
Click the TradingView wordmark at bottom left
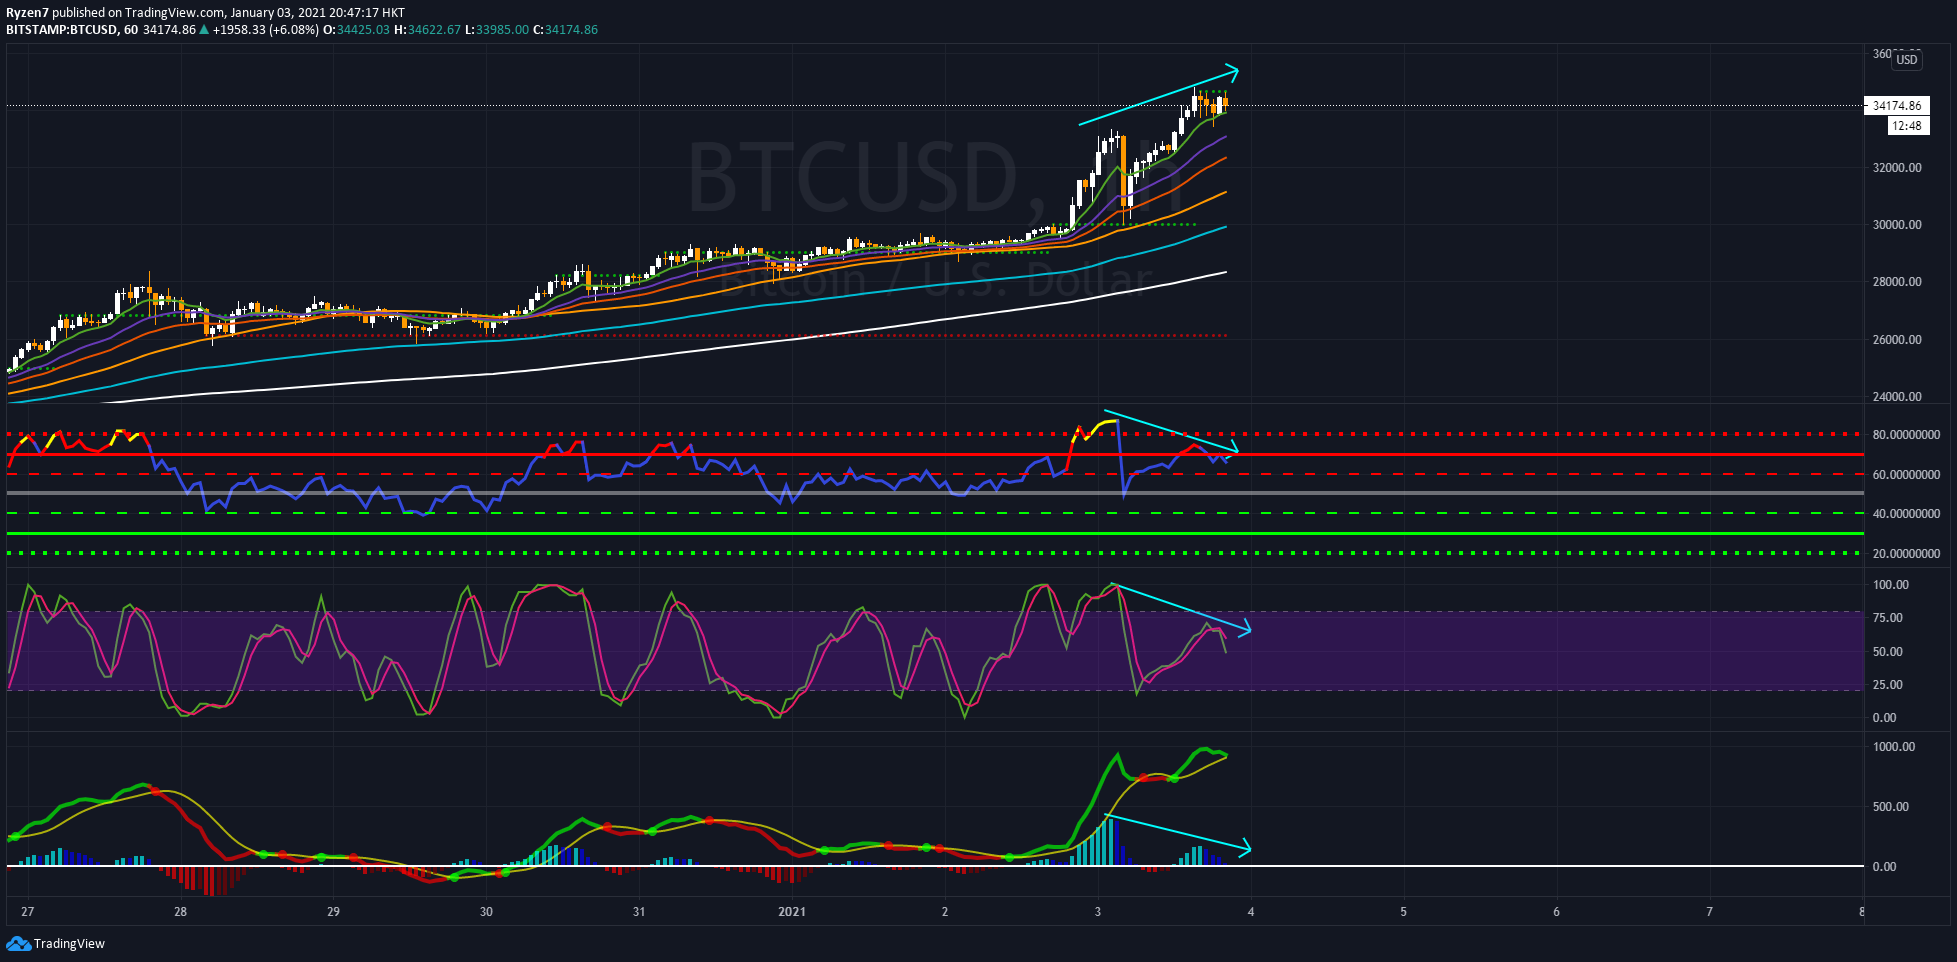pos(69,944)
